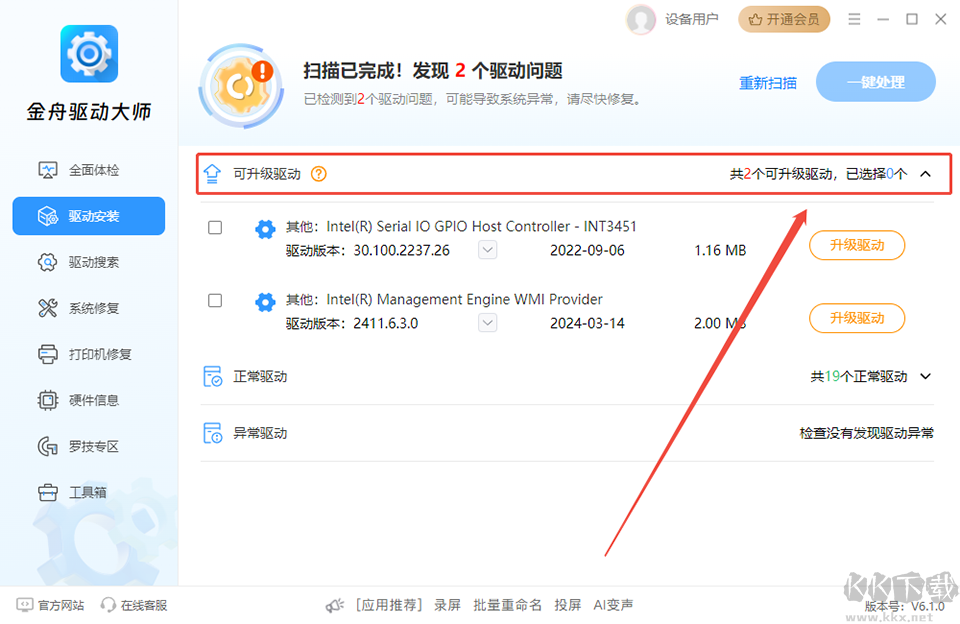Click the 金舟驱动大师 app logo
Viewport: 960px width, 624px height.
(x=89, y=53)
